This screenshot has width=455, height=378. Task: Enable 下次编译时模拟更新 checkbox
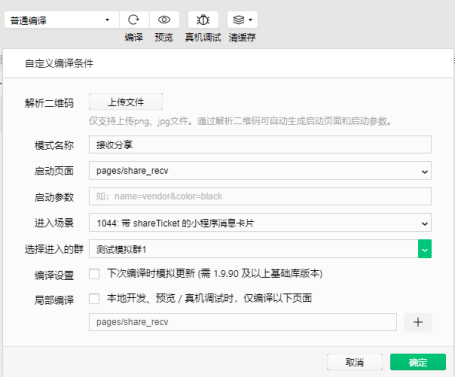coord(94,274)
